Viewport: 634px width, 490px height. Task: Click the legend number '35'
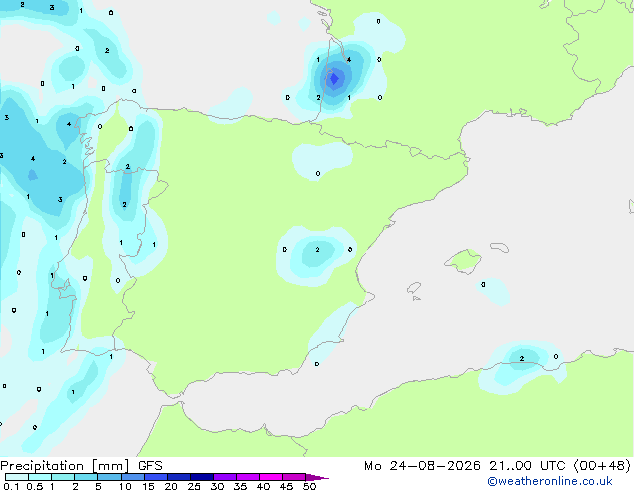240,486
